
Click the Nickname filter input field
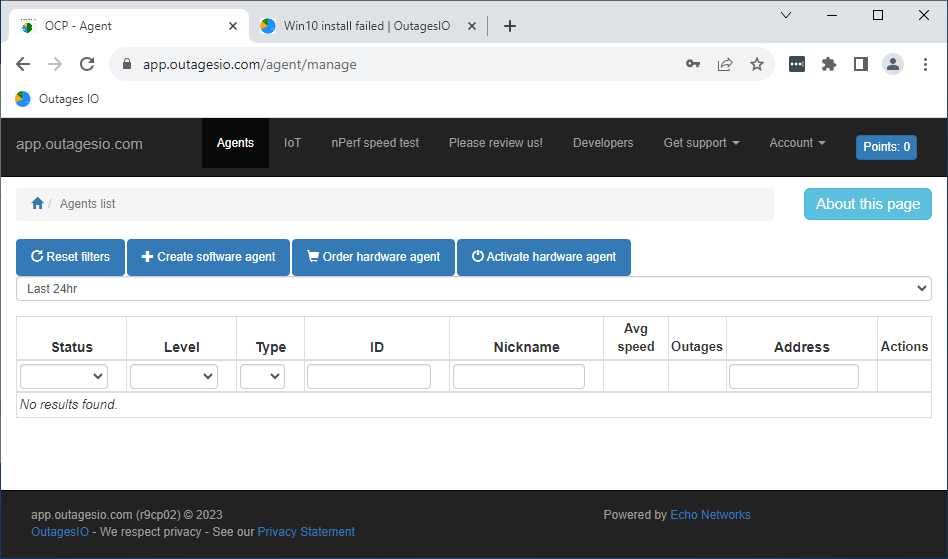(x=519, y=376)
